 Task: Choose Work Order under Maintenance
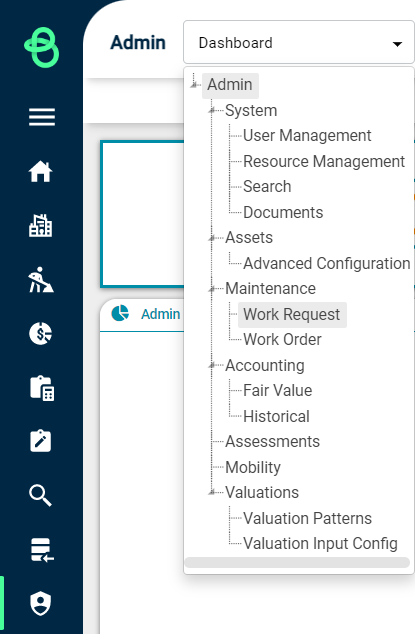coord(282,340)
